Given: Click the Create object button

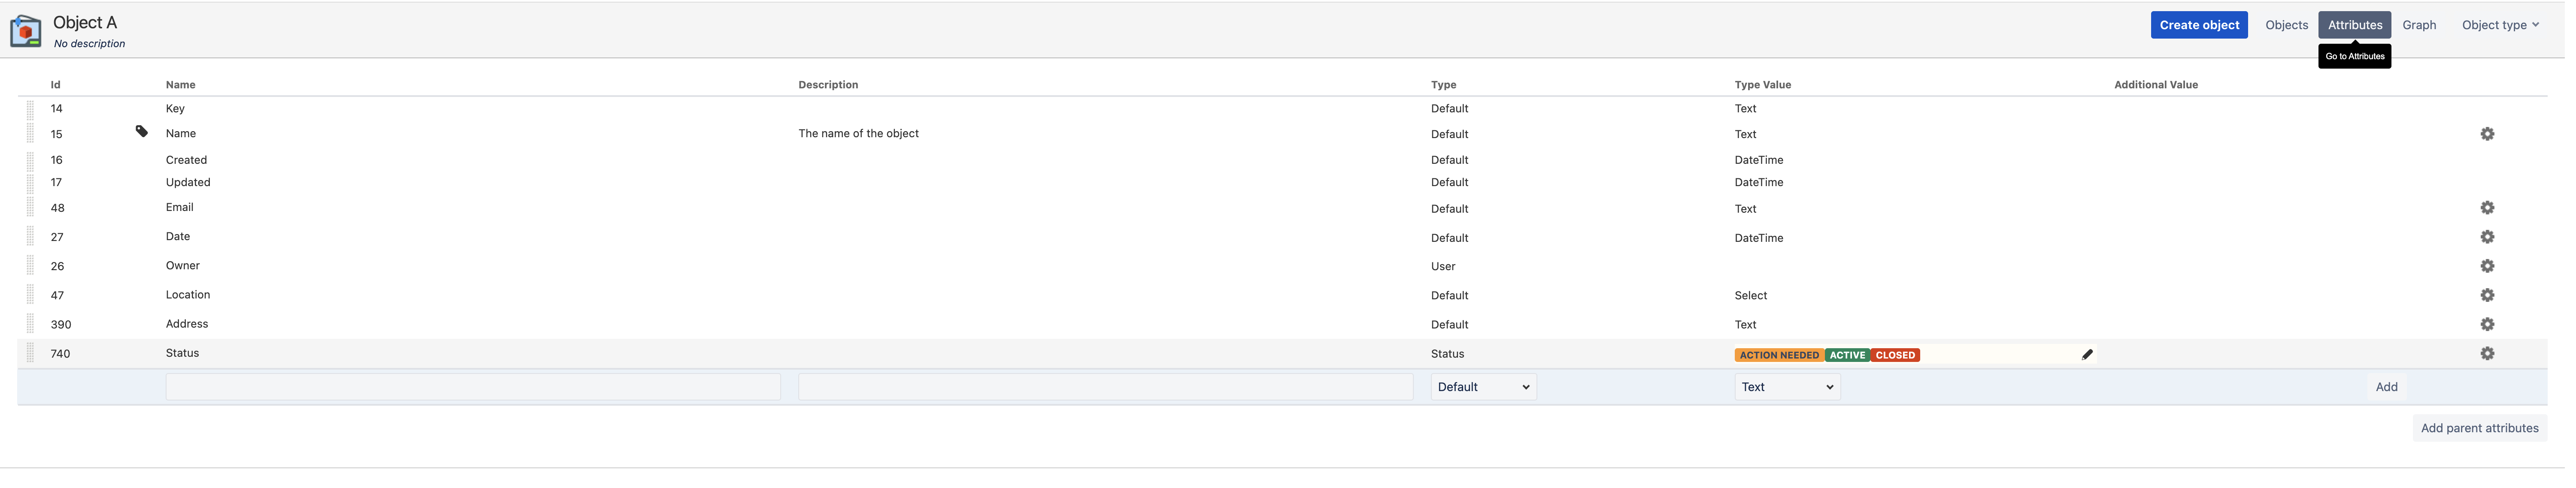Looking at the screenshot, I should pyautogui.click(x=2208, y=25).
